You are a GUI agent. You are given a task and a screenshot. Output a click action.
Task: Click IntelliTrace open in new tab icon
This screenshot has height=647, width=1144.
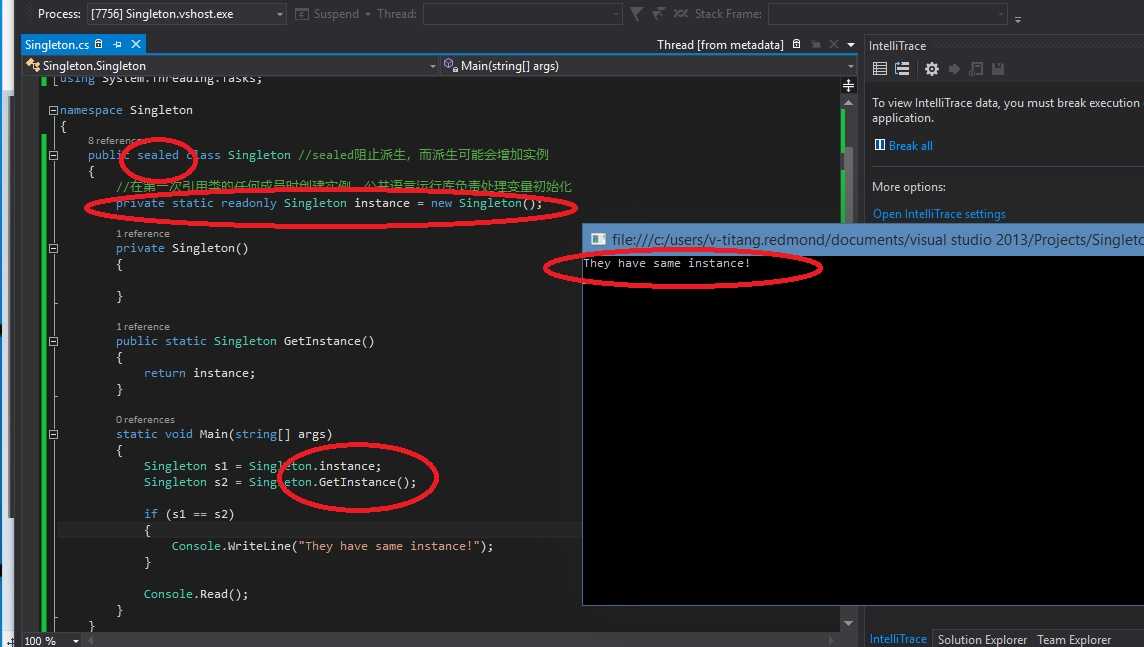[x=975, y=69]
